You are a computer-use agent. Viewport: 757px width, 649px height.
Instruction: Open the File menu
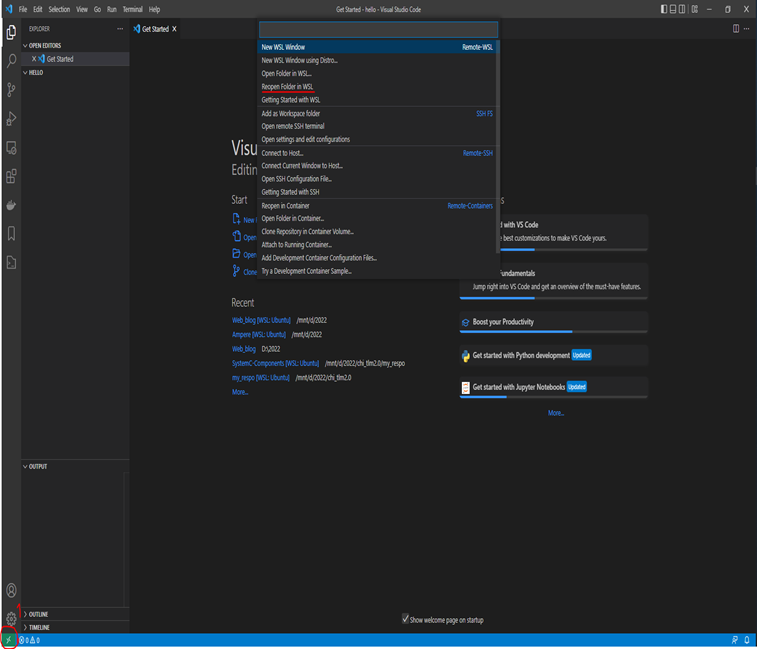click(x=23, y=9)
